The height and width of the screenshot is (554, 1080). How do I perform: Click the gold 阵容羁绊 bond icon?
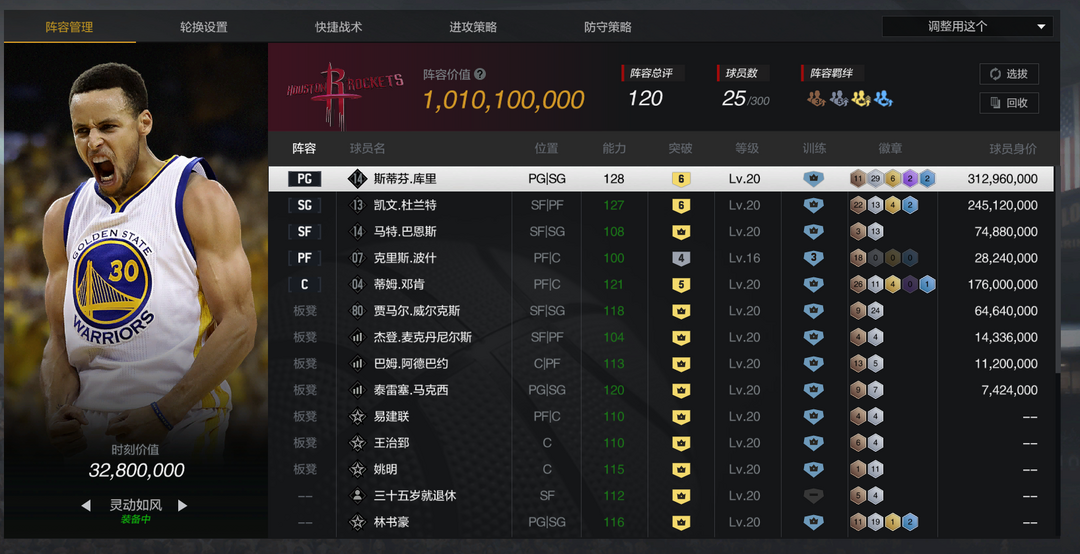(860, 98)
